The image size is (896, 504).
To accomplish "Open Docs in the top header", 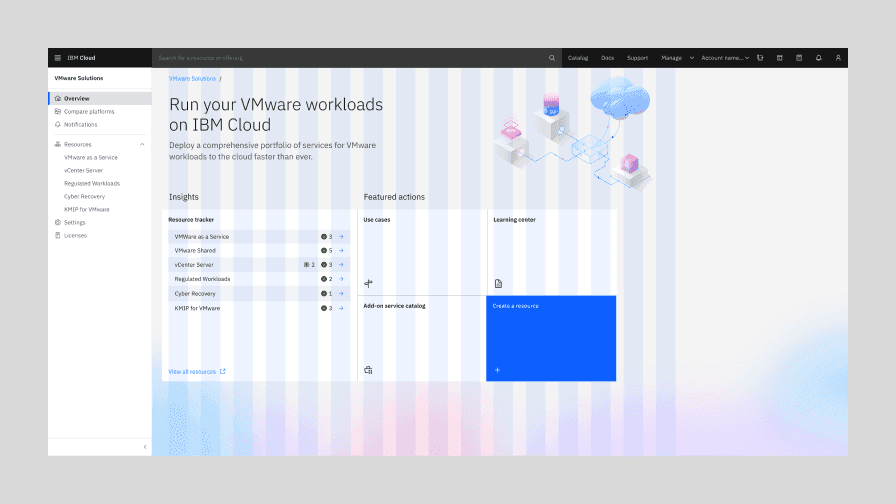I will pyautogui.click(x=607, y=58).
